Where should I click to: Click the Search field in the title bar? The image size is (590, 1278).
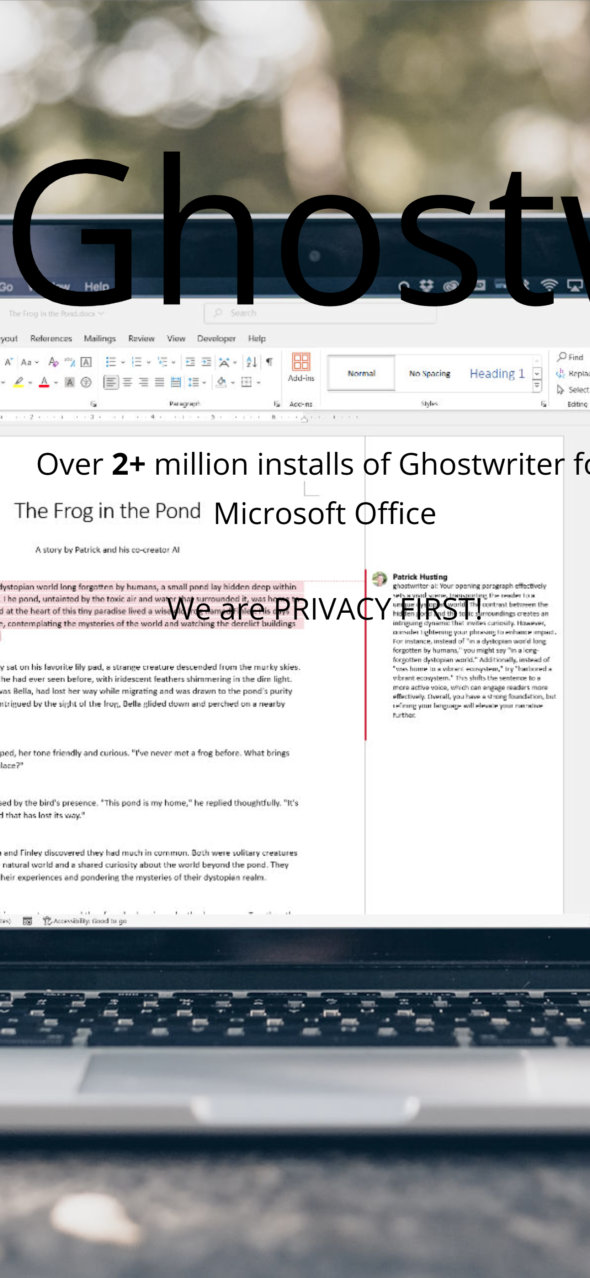point(320,312)
